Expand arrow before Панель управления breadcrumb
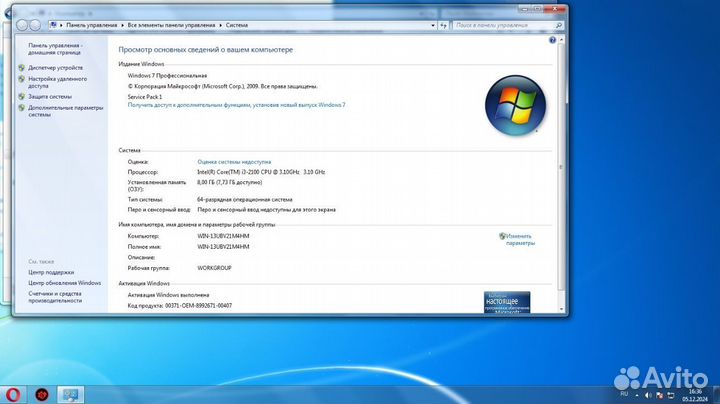Image resolution: width=720 pixels, height=404 pixels. [62, 25]
